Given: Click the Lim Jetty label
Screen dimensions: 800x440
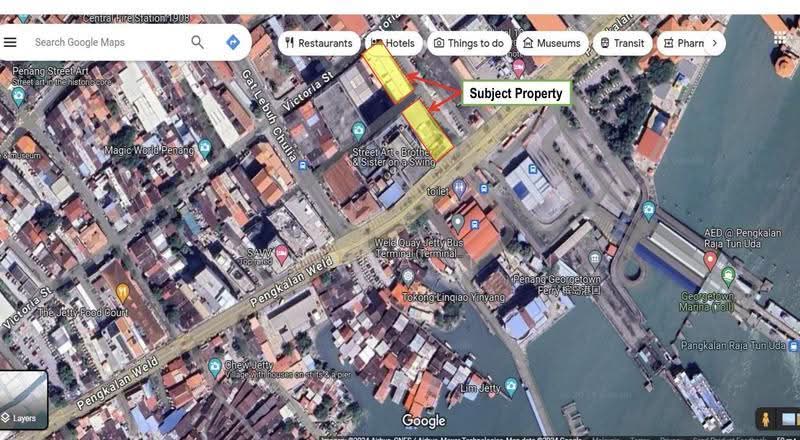Looking at the screenshot, I should (483, 388).
